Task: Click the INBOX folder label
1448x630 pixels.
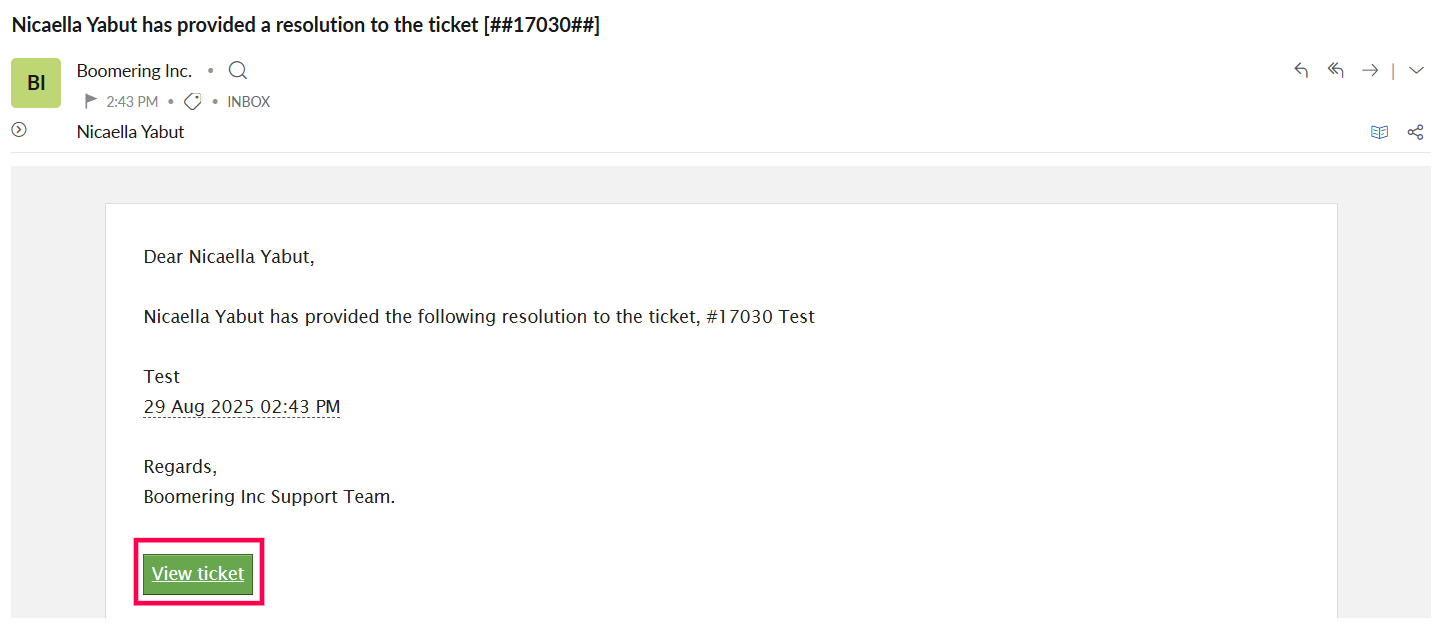Action: click(x=249, y=102)
